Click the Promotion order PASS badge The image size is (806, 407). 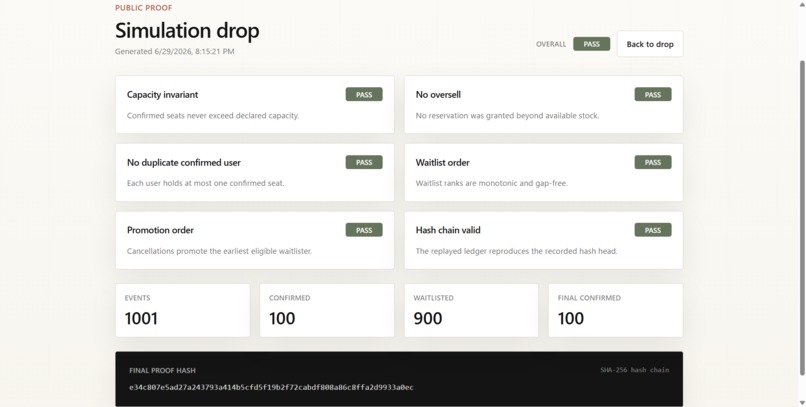click(x=364, y=230)
